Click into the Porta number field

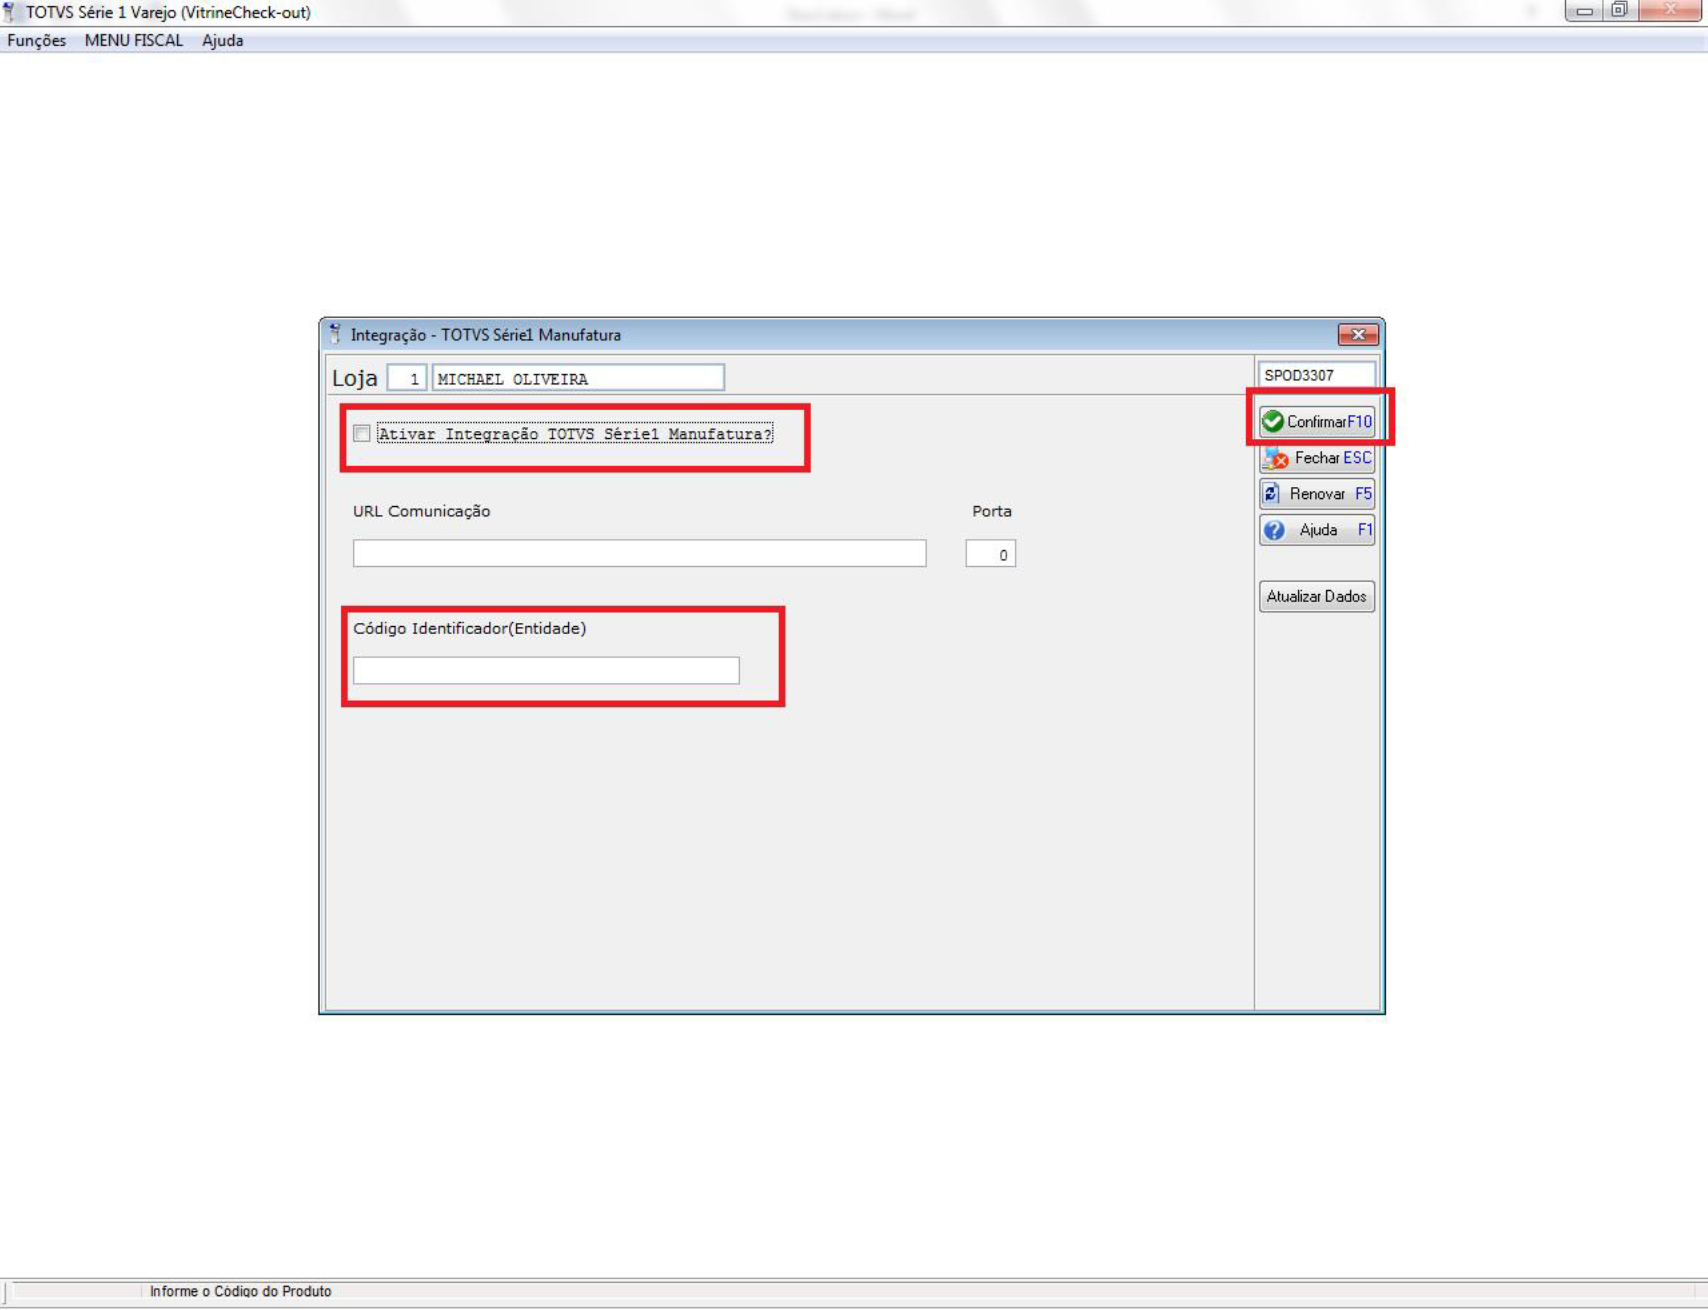[991, 554]
